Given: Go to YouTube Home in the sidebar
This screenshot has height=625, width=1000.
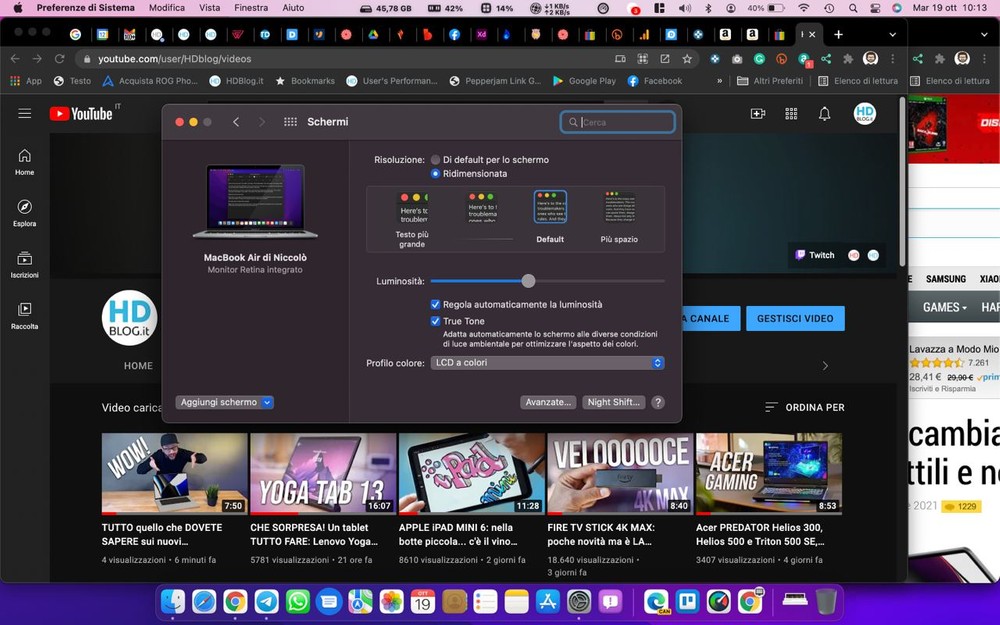Looking at the screenshot, I should coord(25,162).
